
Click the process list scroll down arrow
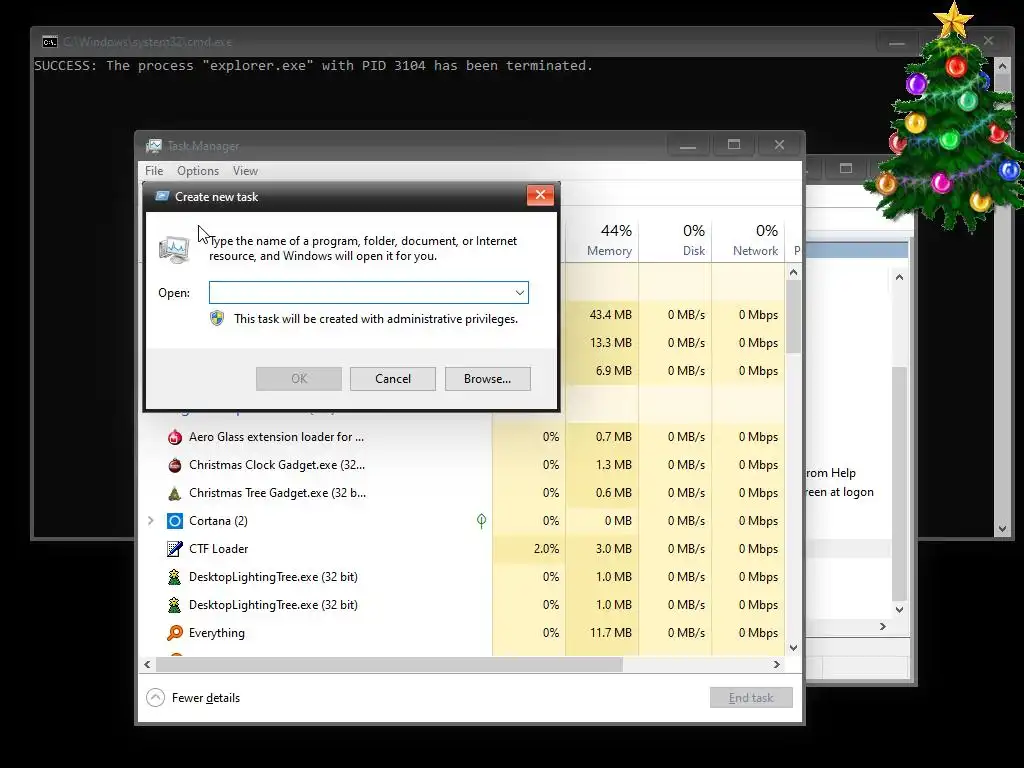pyautogui.click(x=793, y=648)
